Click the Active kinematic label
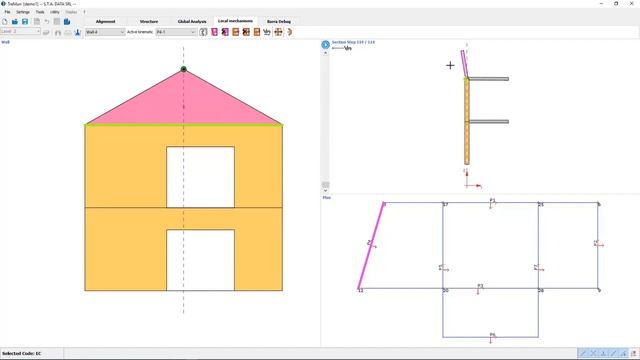Screen dimensions: 640x360 (140, 32)
